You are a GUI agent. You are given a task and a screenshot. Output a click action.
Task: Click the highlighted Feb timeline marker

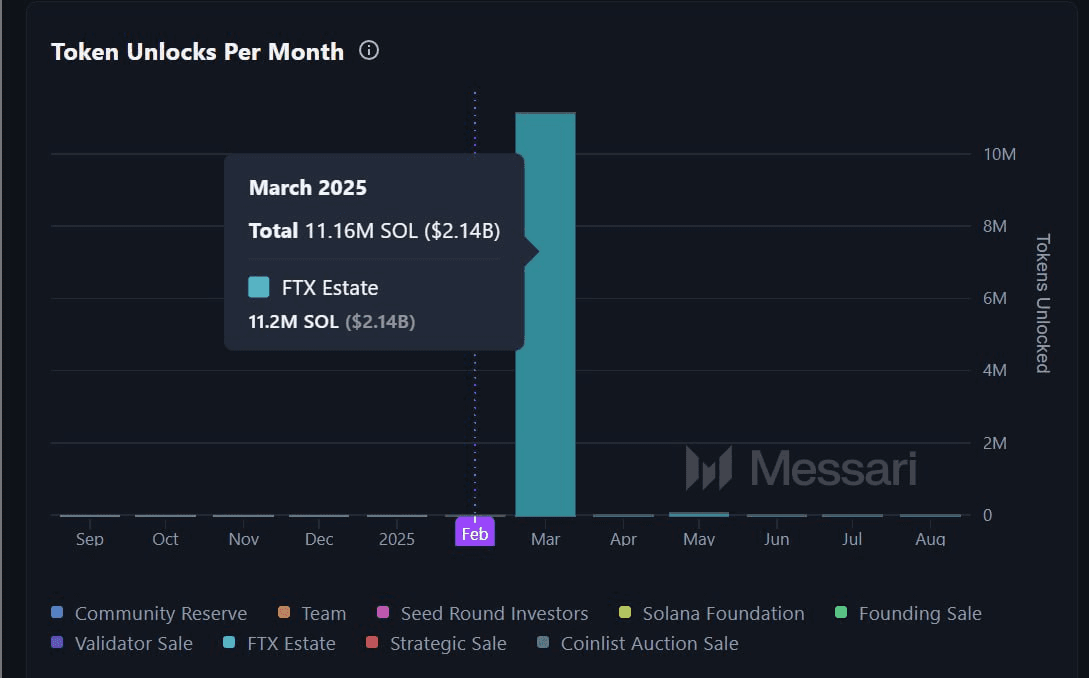tap(475, 531)
